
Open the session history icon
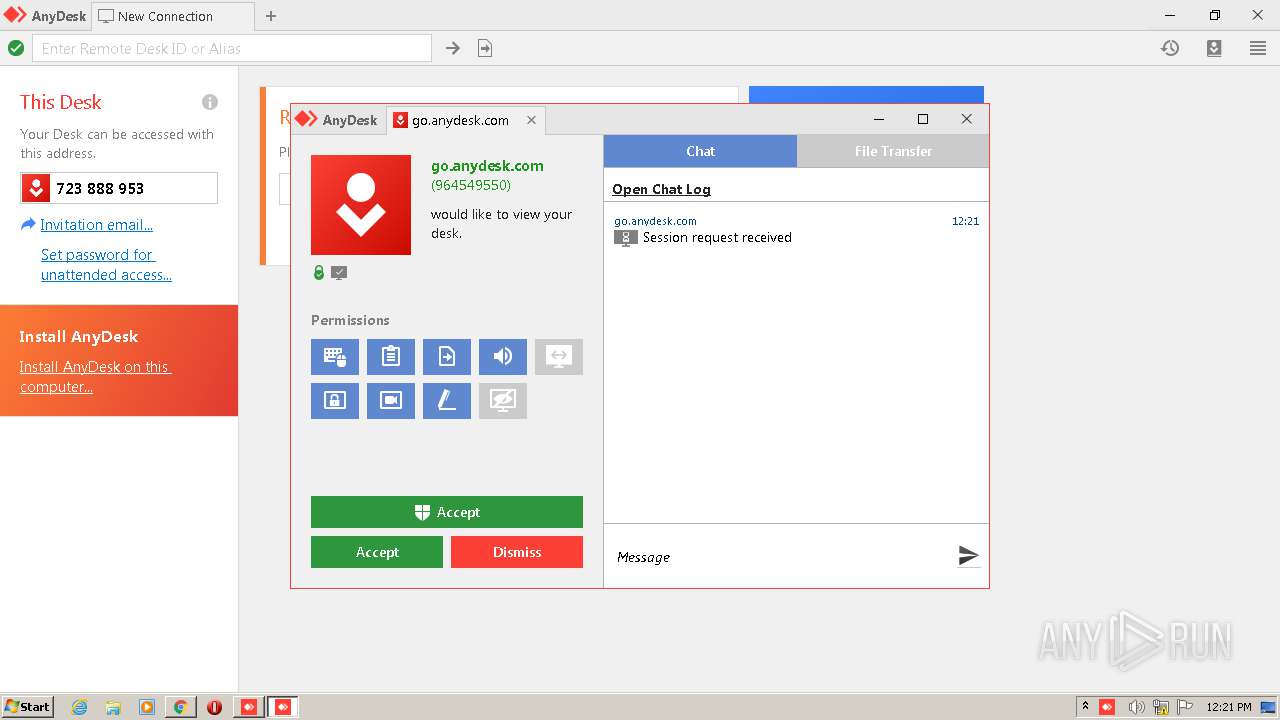coord(1170,48)
